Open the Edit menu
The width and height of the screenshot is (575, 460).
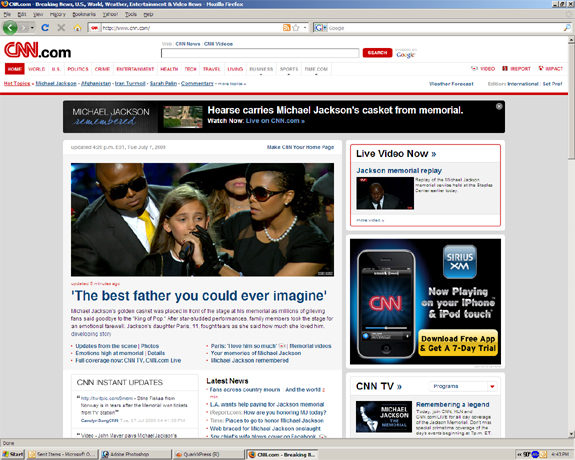click(x=22, y=14)
